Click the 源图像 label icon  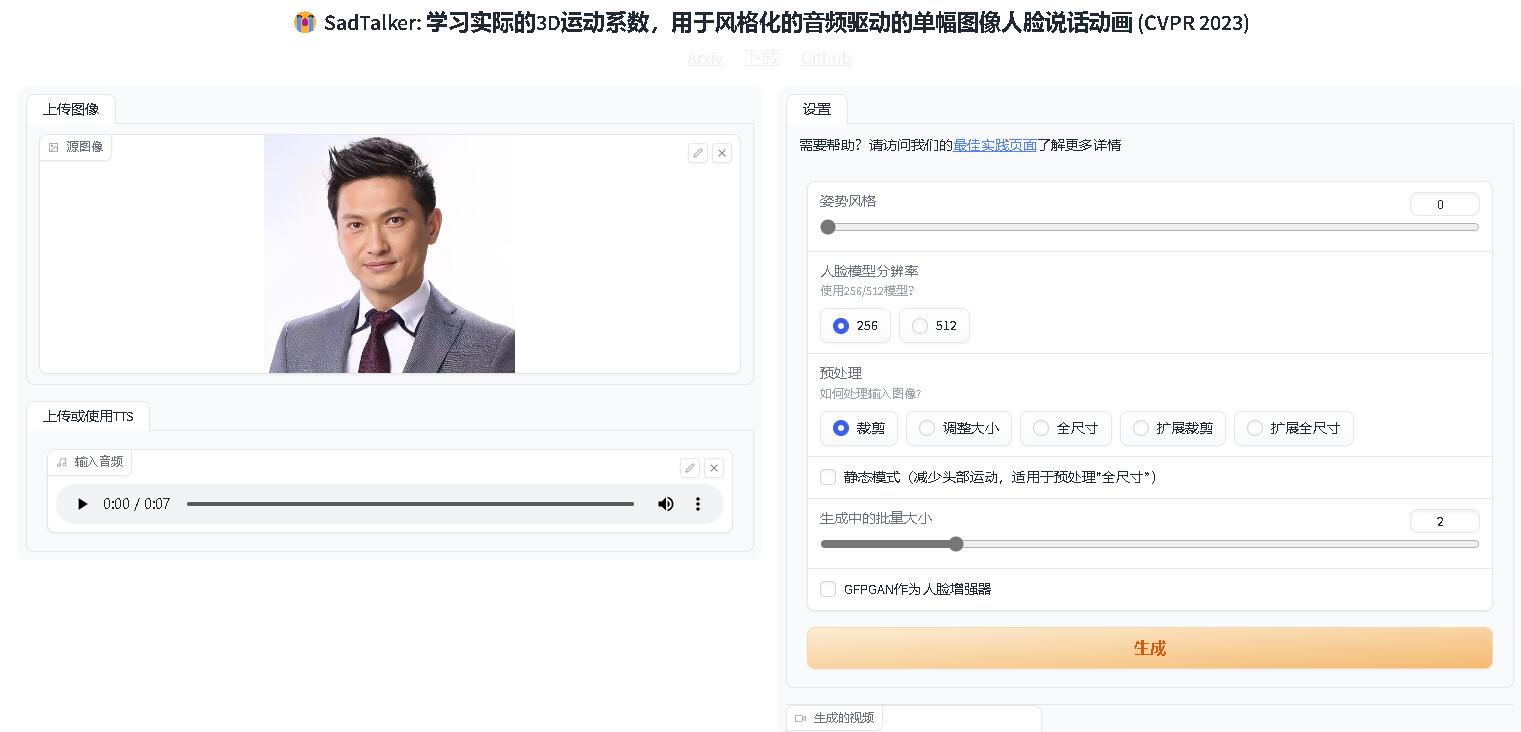(x=54, y=147)
